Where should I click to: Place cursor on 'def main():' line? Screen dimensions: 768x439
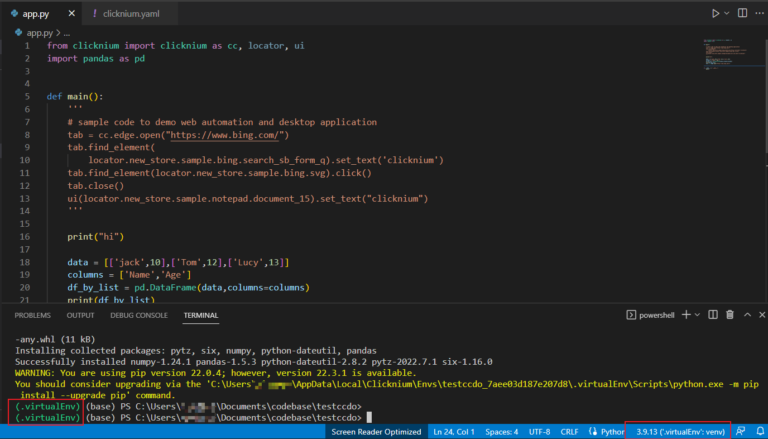[75, 97]
